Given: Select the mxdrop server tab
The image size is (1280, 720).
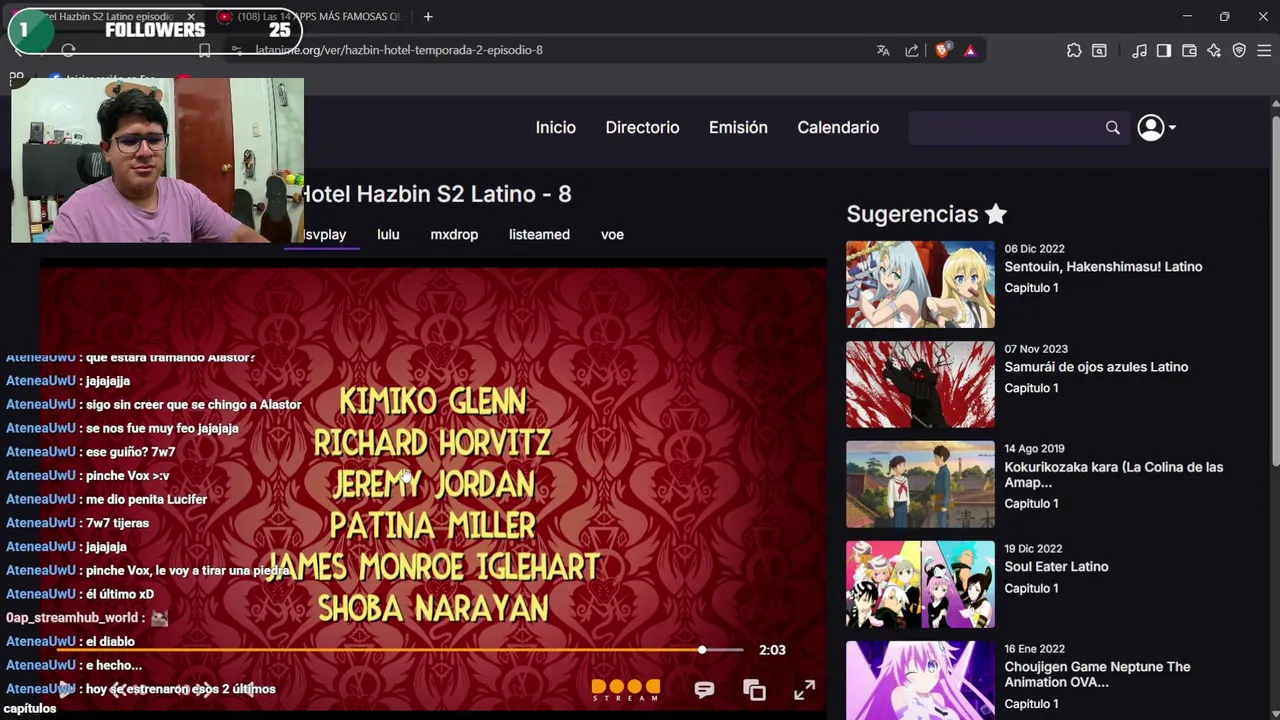Looking at the screenshot, I should [454, 235].
